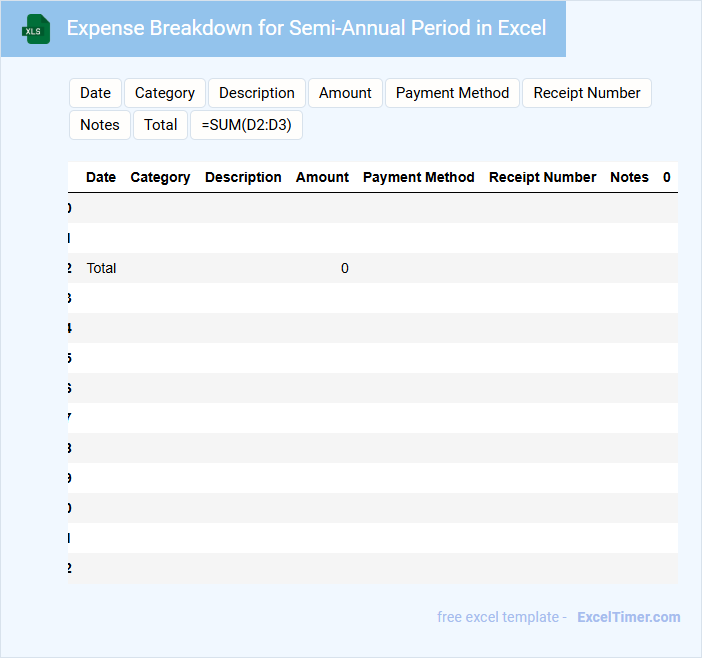The height and width of the screenshot is (658, 702).
Task: Click the Notes column header
Action: (x=629, y=177)
